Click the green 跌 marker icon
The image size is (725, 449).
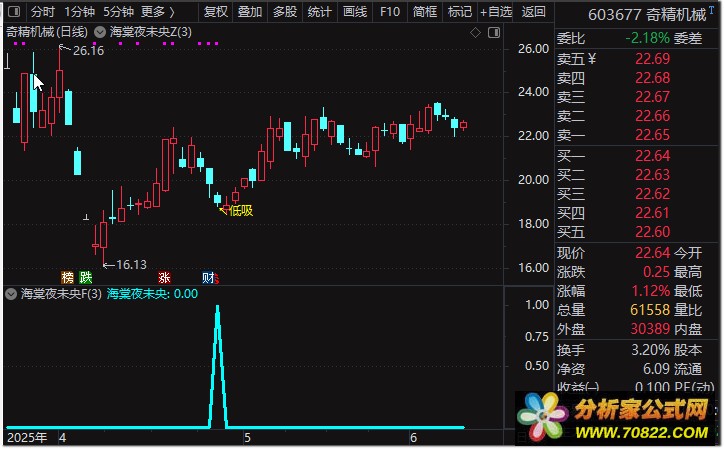86,277
